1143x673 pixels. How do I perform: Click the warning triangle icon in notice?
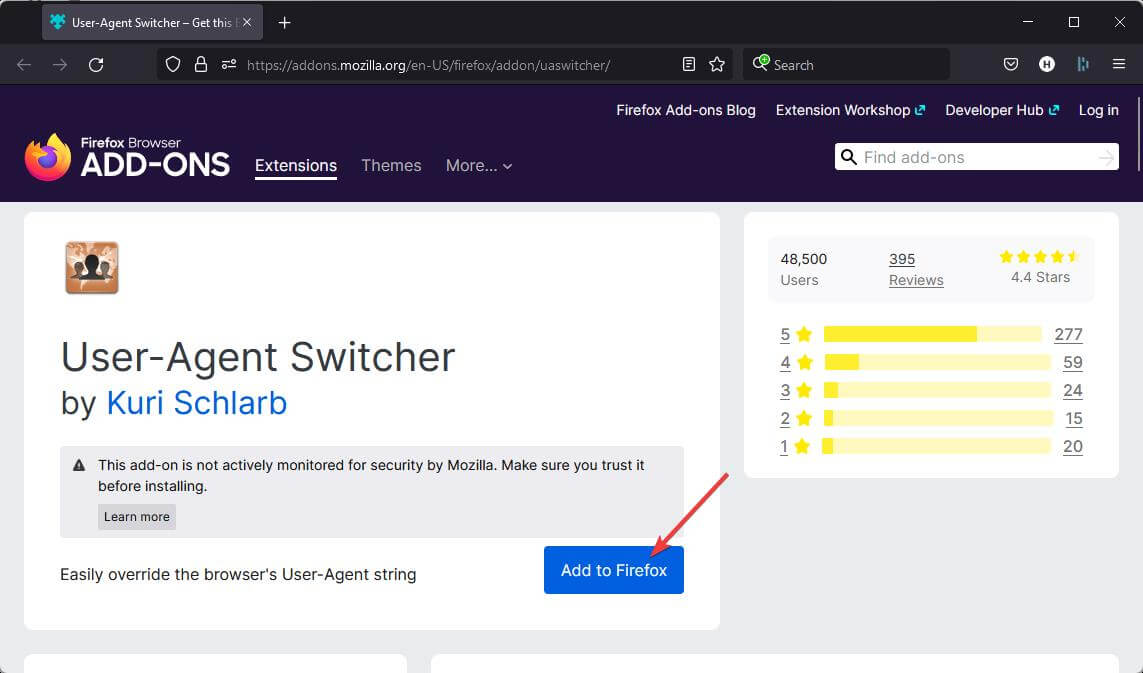pyautogui.click(x=79, y=465)
